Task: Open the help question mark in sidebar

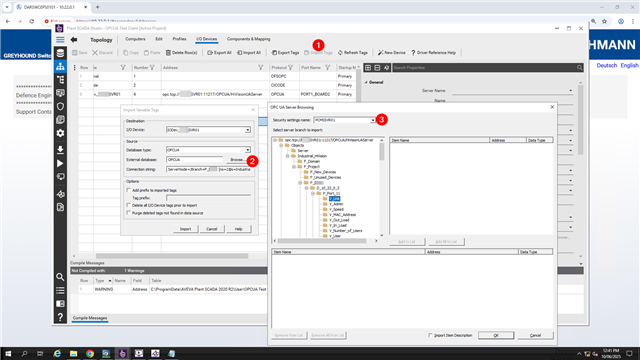Action: [x=60, y=317]
